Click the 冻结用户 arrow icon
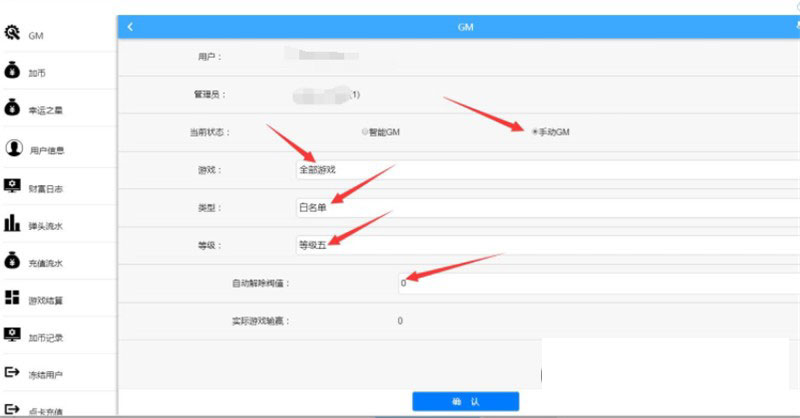The height and width of the screenshot is (418, 800). click(x=12, y=373)
